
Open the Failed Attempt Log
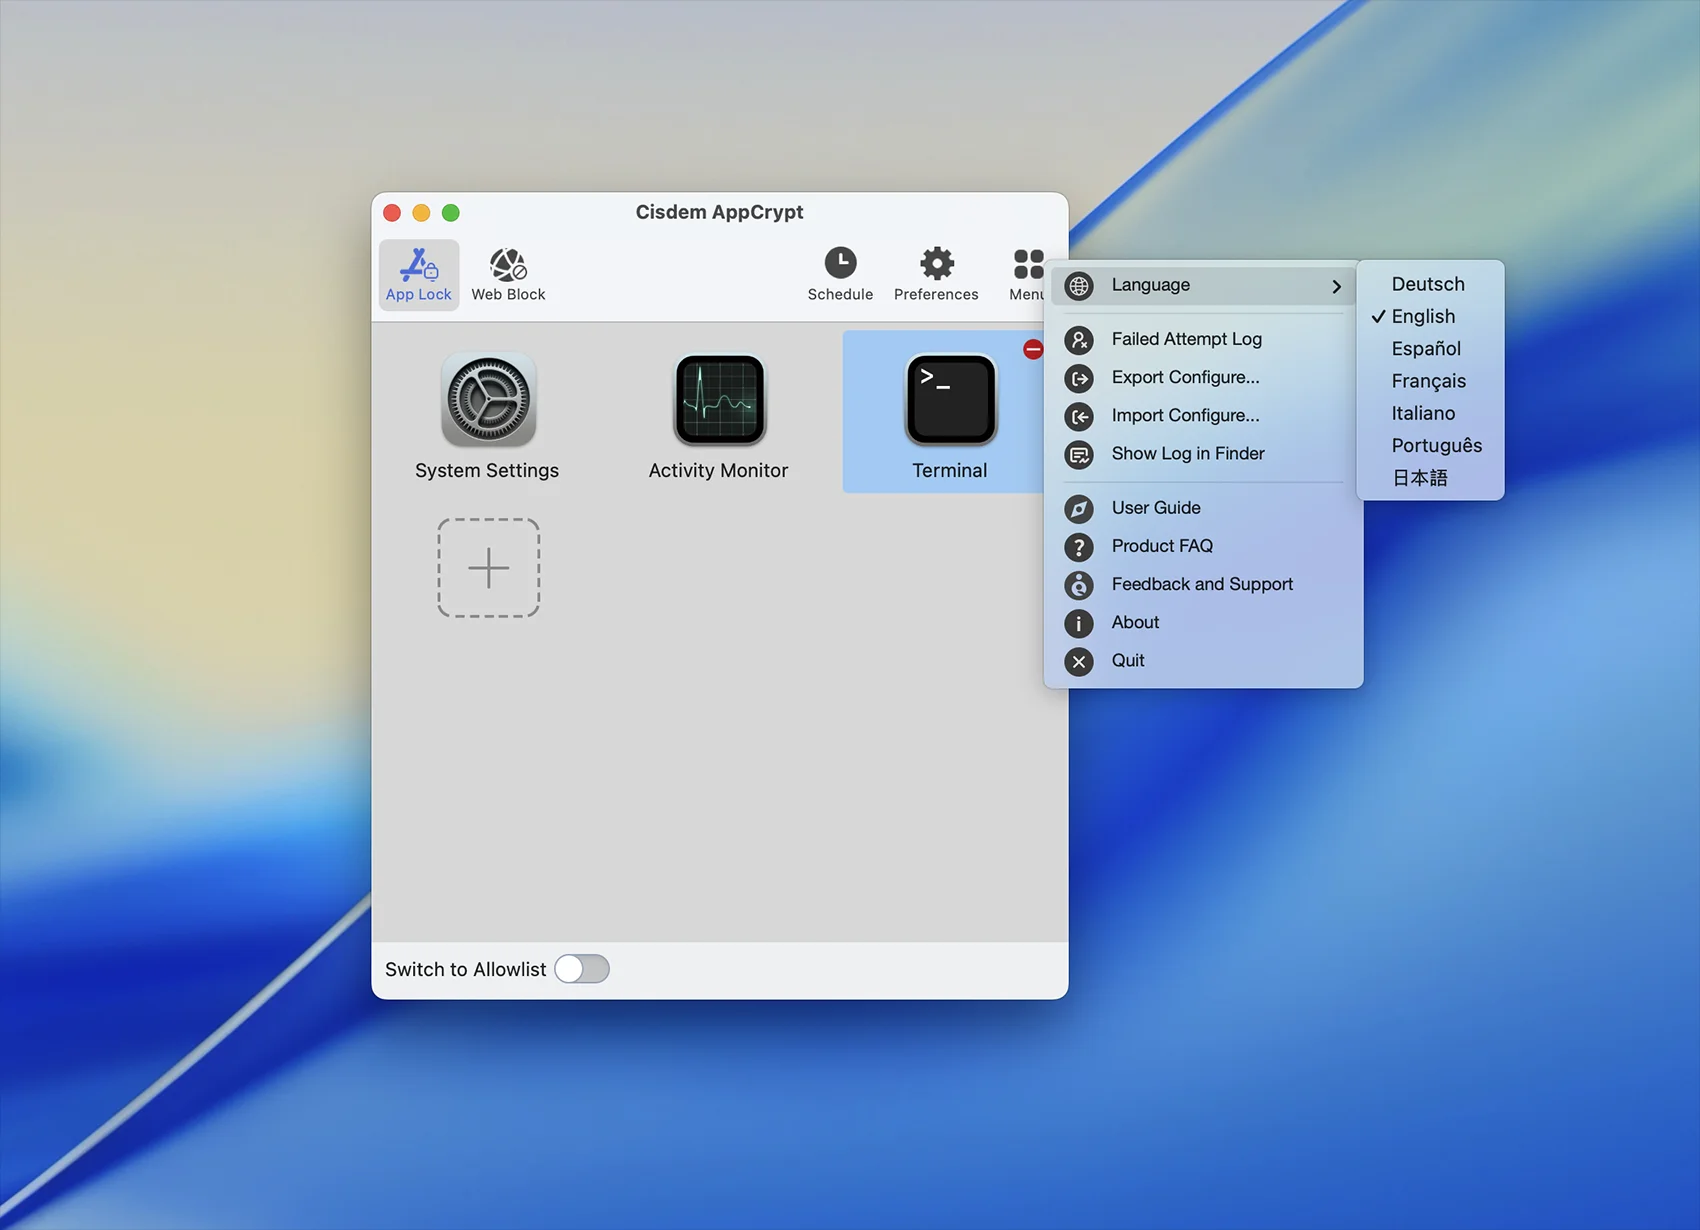[x=1204, y=339]
